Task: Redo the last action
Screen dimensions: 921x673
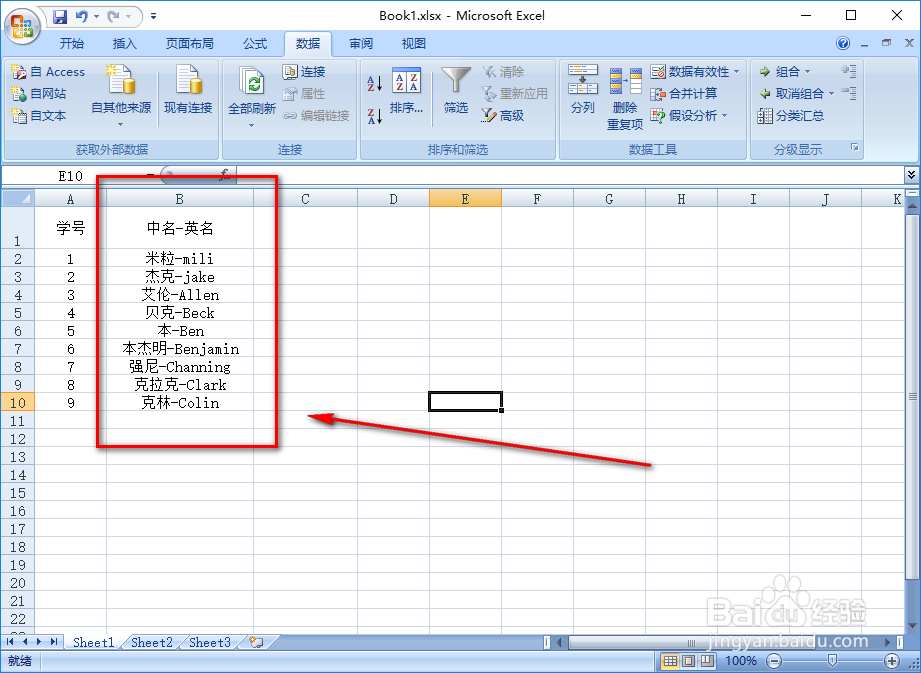Action: pos(113,17)
